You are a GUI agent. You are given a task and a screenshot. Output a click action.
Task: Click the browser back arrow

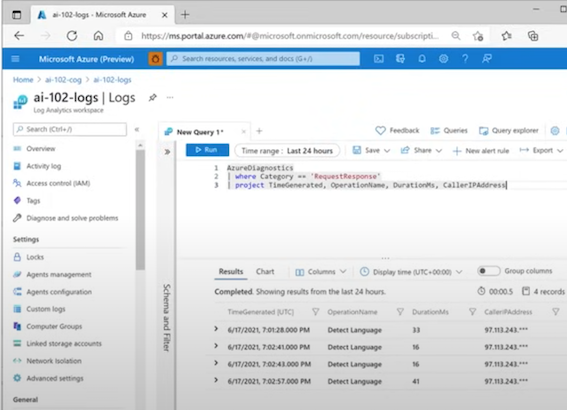click(19, 35)
